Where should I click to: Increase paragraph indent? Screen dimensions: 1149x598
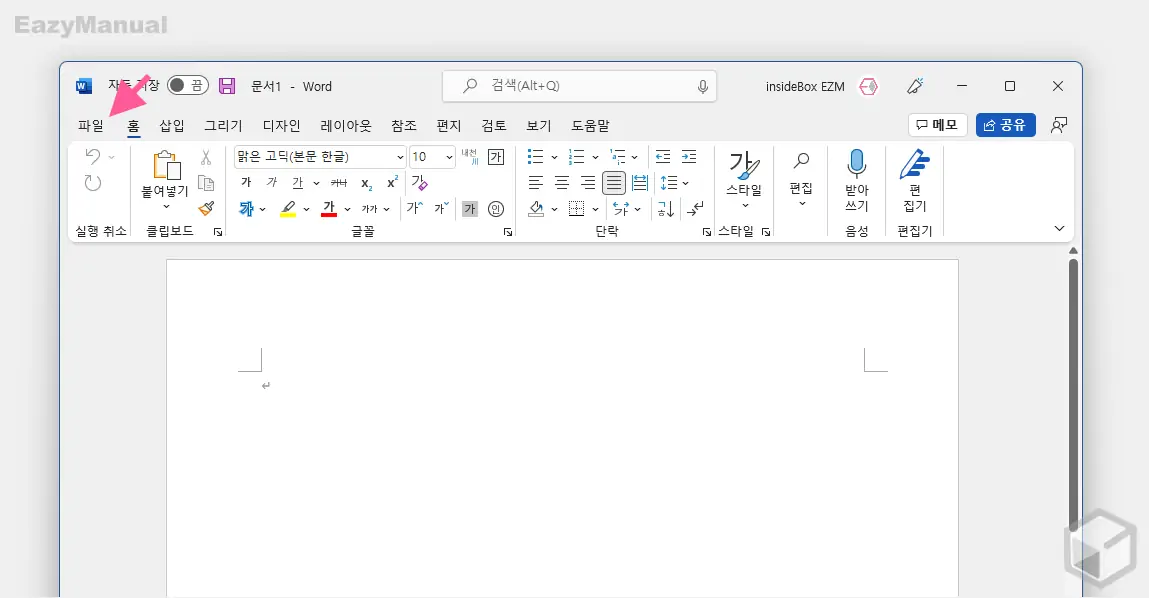(x=689, y=156)
